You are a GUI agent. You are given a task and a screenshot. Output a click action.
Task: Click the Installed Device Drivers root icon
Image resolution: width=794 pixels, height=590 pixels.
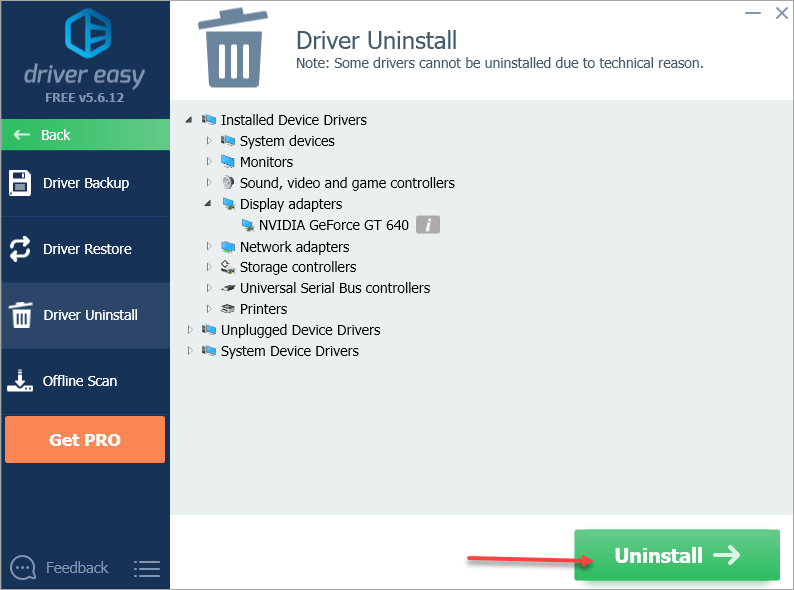[x=209, y=120]
